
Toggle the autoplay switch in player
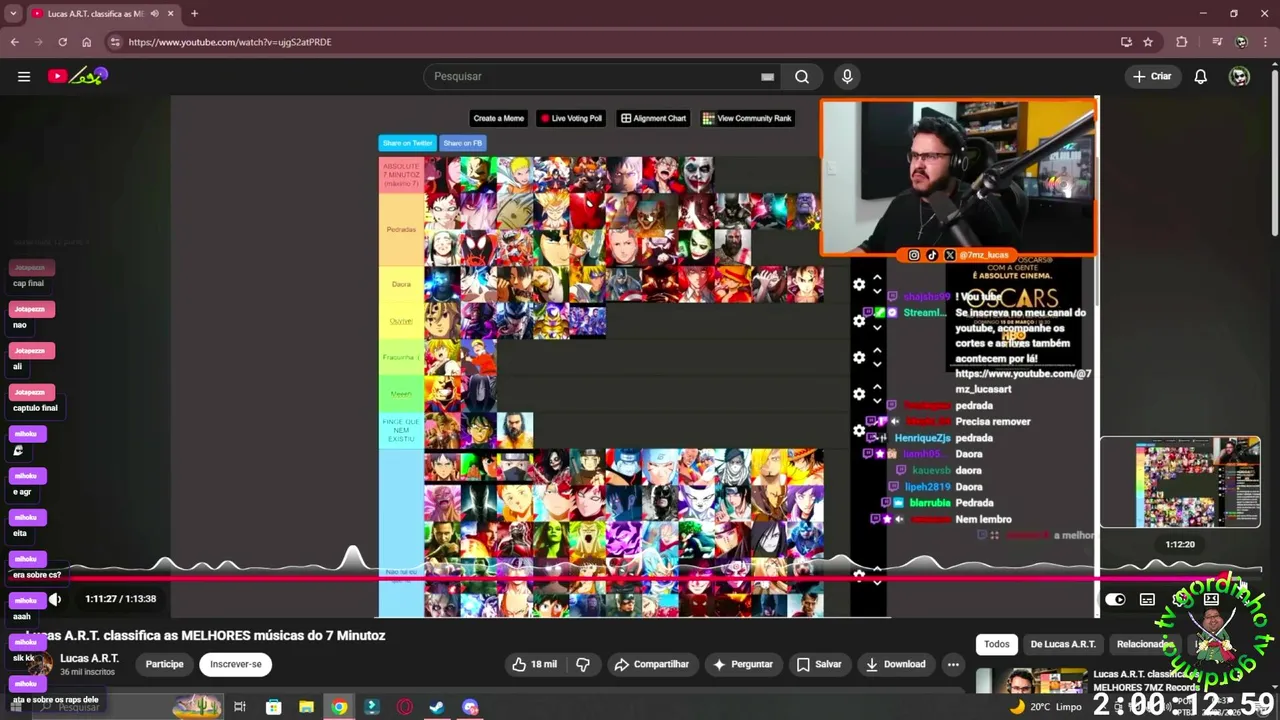tap(1115, 599)
